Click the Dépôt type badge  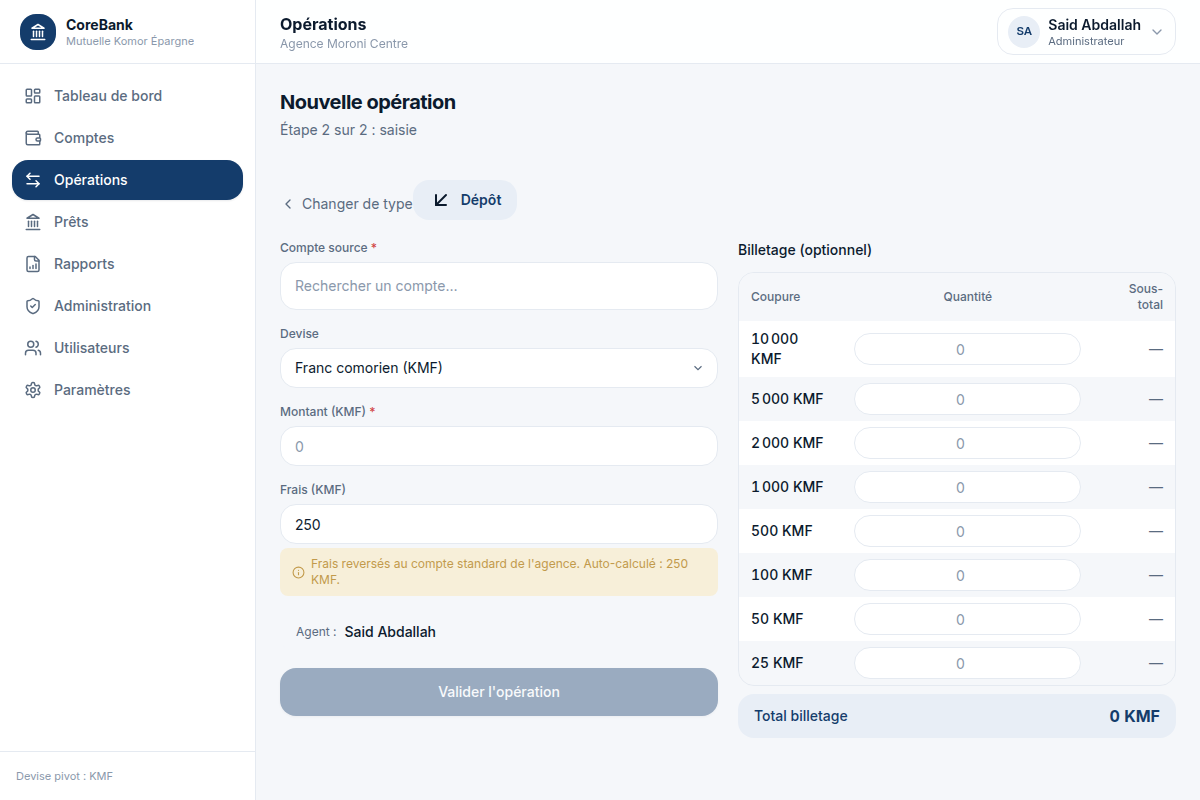point(465,200)
